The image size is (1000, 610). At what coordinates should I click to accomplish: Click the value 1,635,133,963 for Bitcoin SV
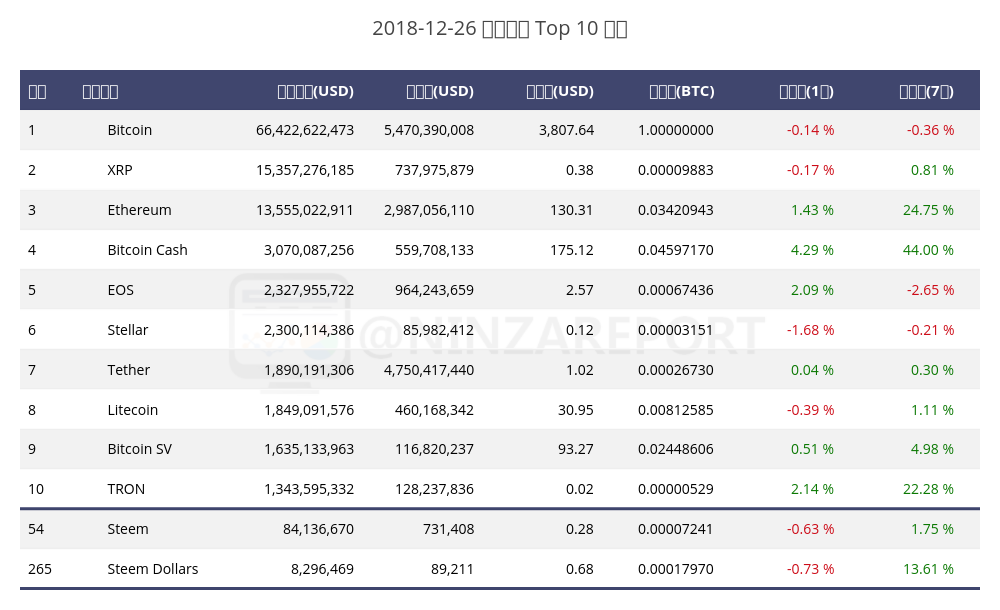[309, 449]
